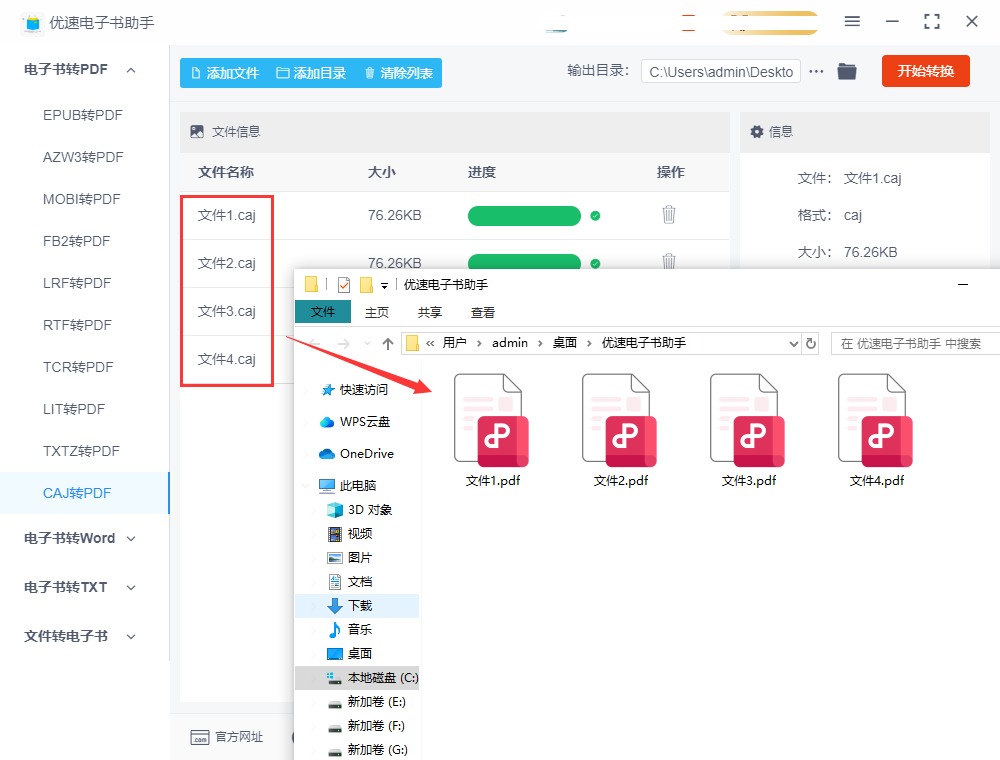The height and width of the screenshot is (760, 1000).
Task: Select EPUB转PDF in sidebar
Action: (83, 115)
